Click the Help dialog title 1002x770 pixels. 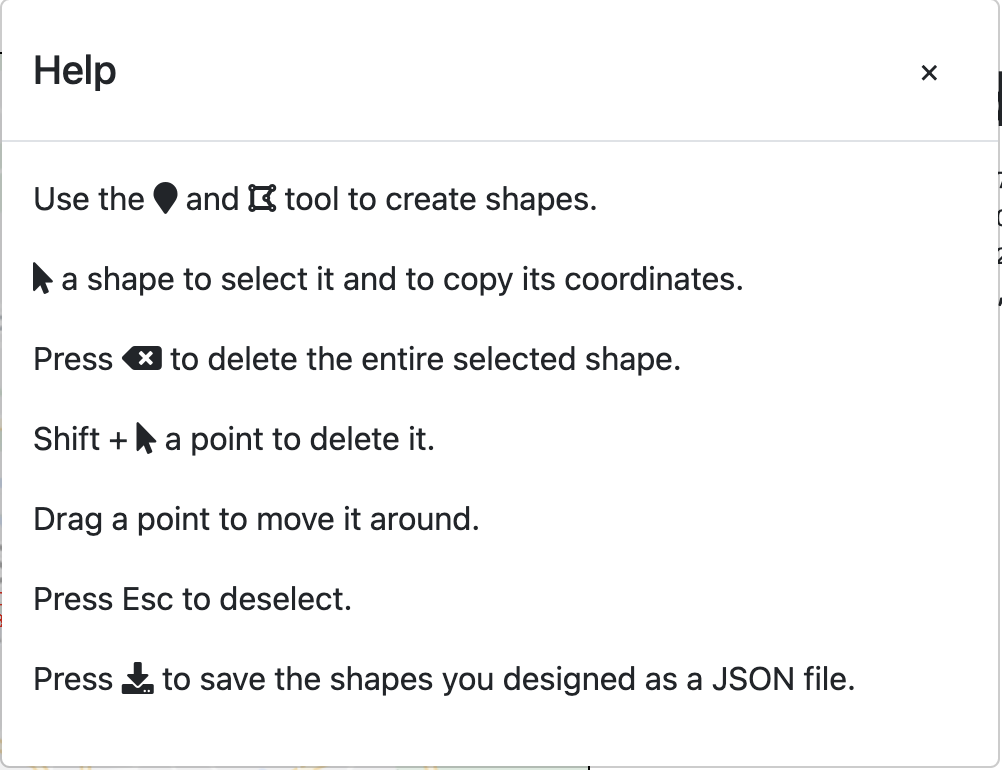75,71
